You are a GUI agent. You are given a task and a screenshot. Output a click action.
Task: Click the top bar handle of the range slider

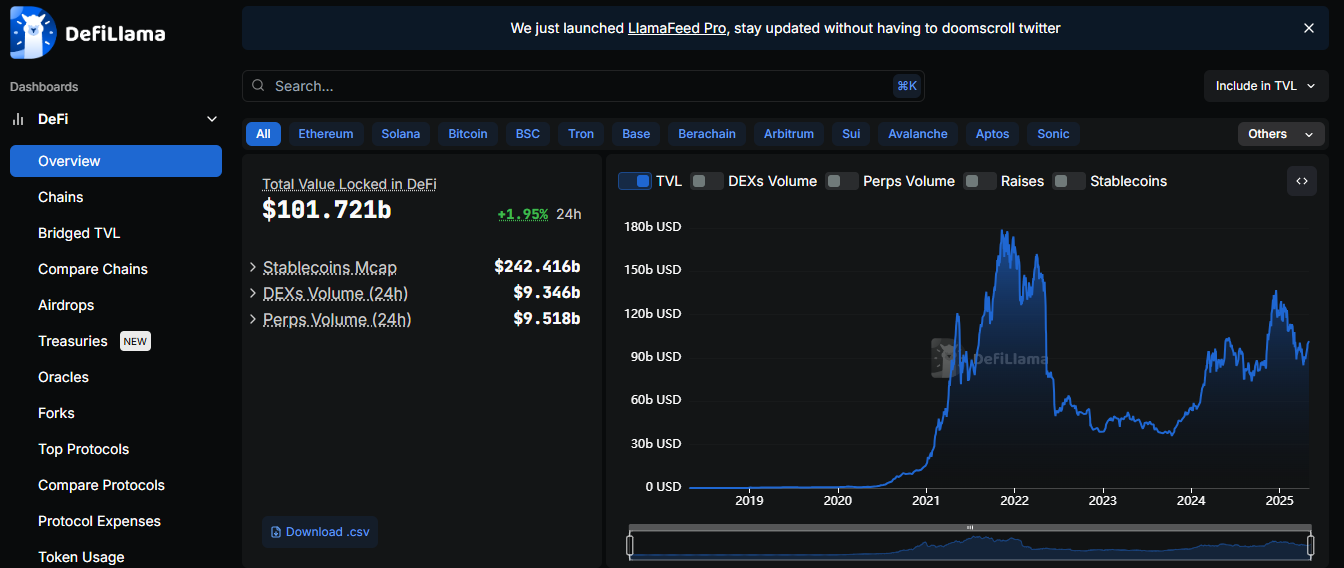tap(970, 527)
